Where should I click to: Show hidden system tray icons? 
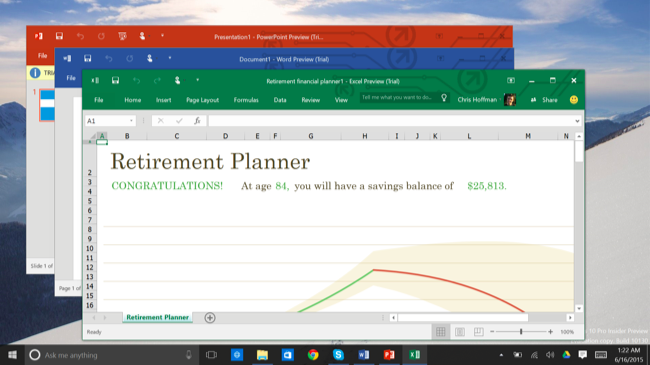[501, 355]
